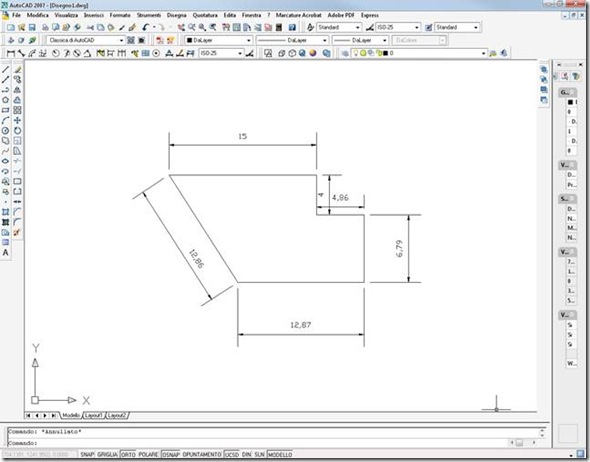Open the DaLayer linetype dropdown
Viewport: 590px width, 462px height.
pyautogui.click(x=292, y=40)
